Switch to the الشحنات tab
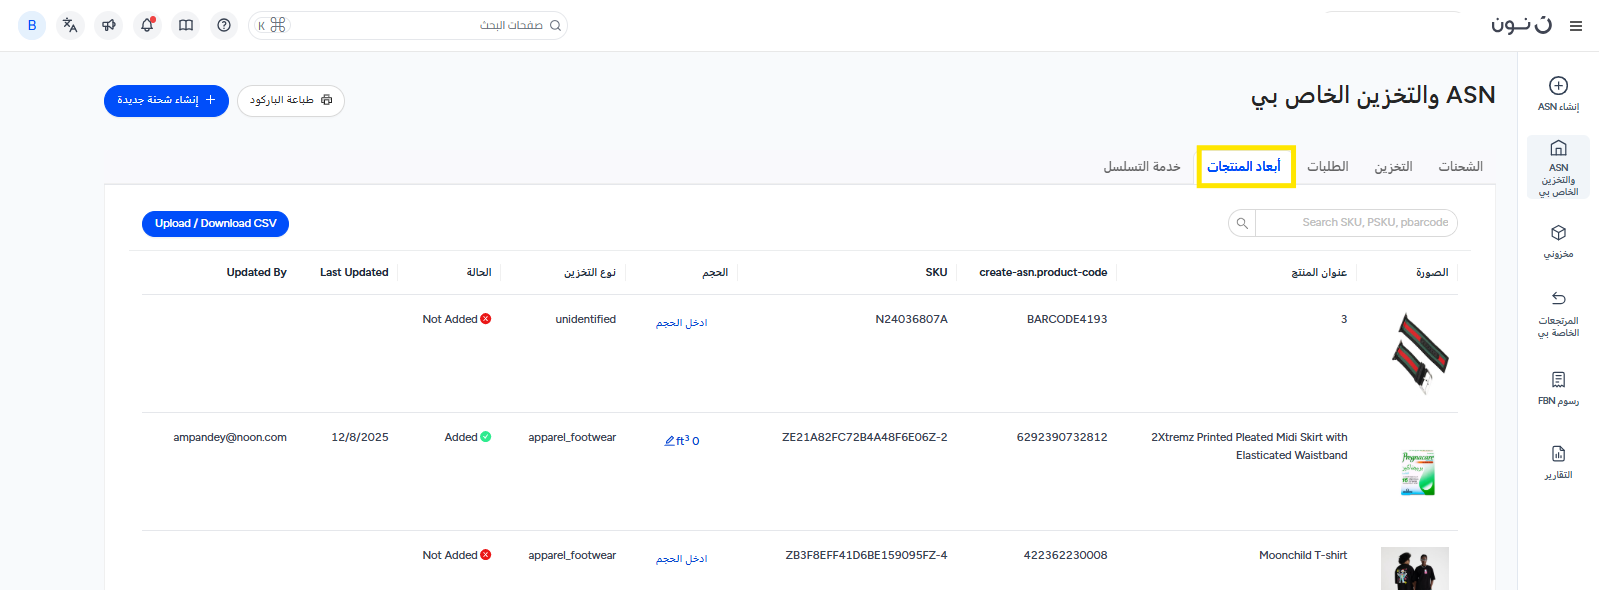 [1460, 167]
